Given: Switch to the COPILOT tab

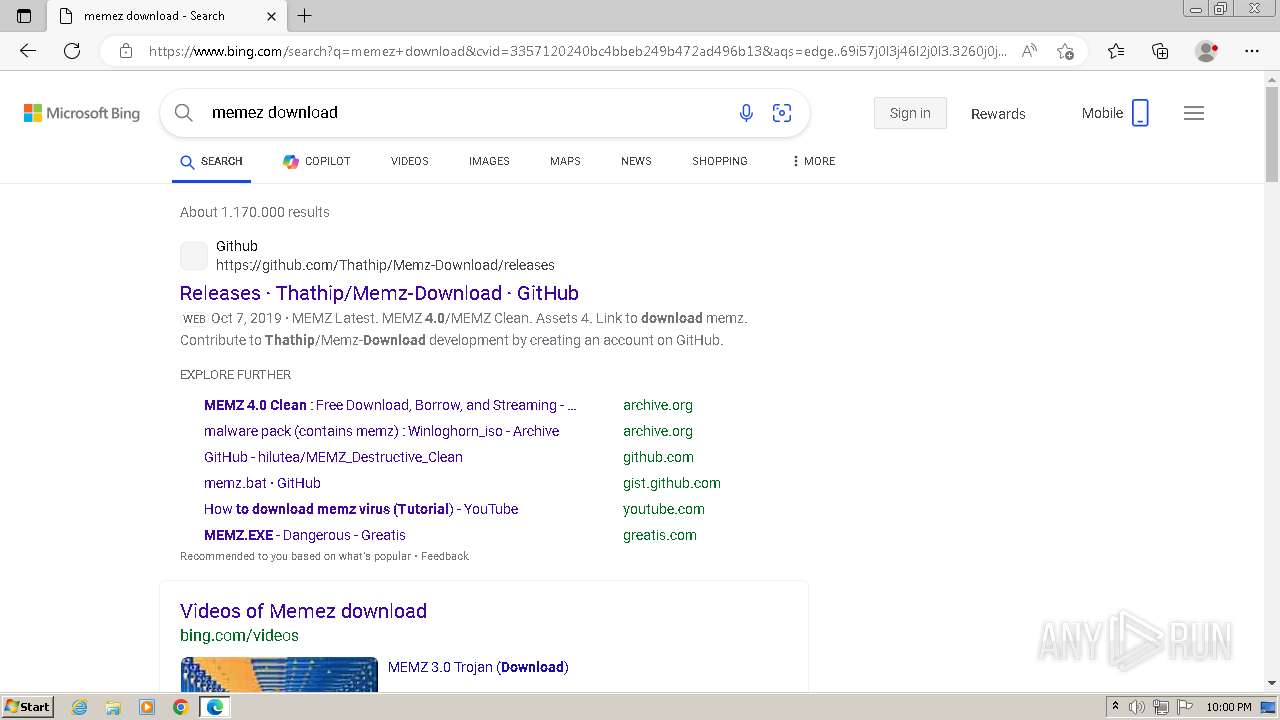Looking at the screenshot, I should click(316, 161).
